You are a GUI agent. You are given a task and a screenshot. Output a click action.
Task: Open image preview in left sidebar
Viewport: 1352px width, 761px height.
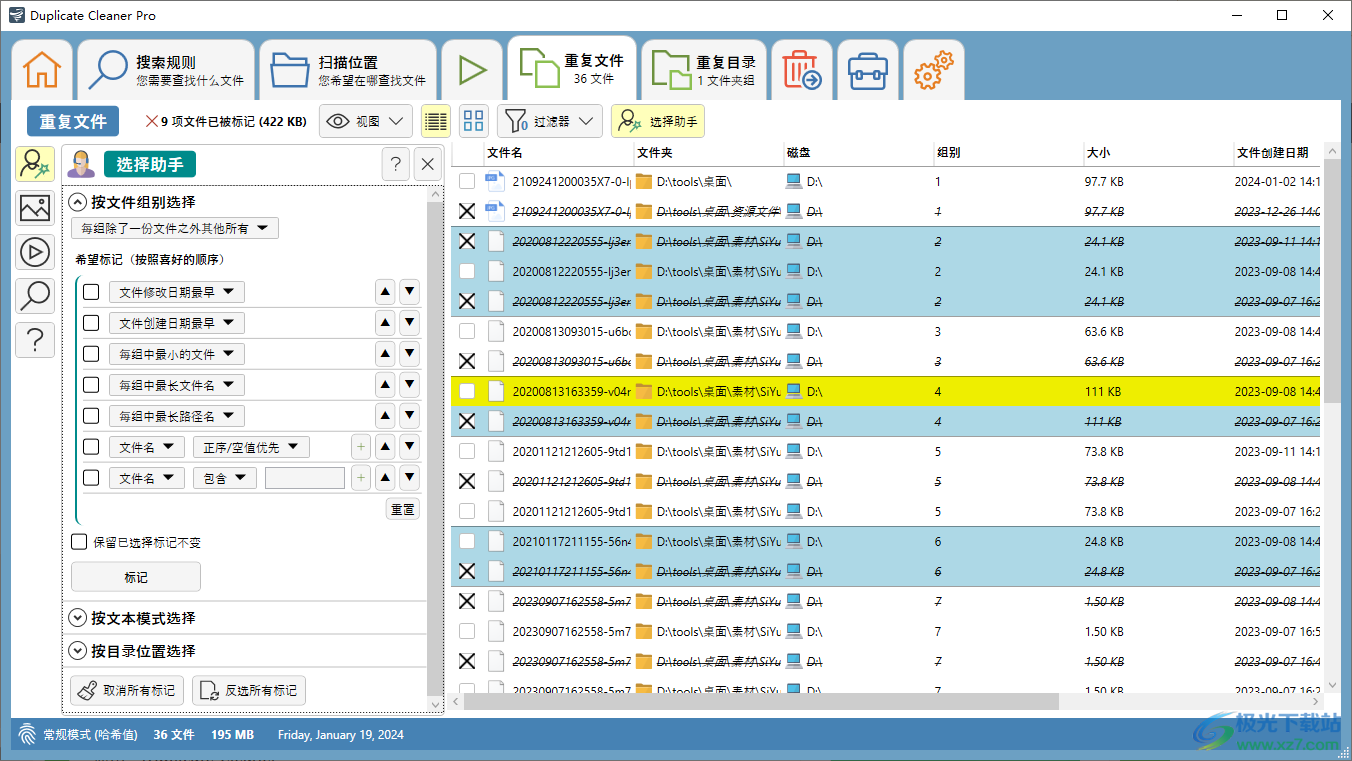(35, 208)
